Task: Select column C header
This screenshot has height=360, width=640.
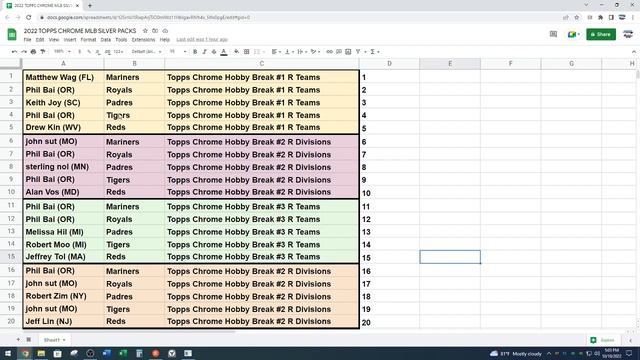Action: tap(262, 64)
